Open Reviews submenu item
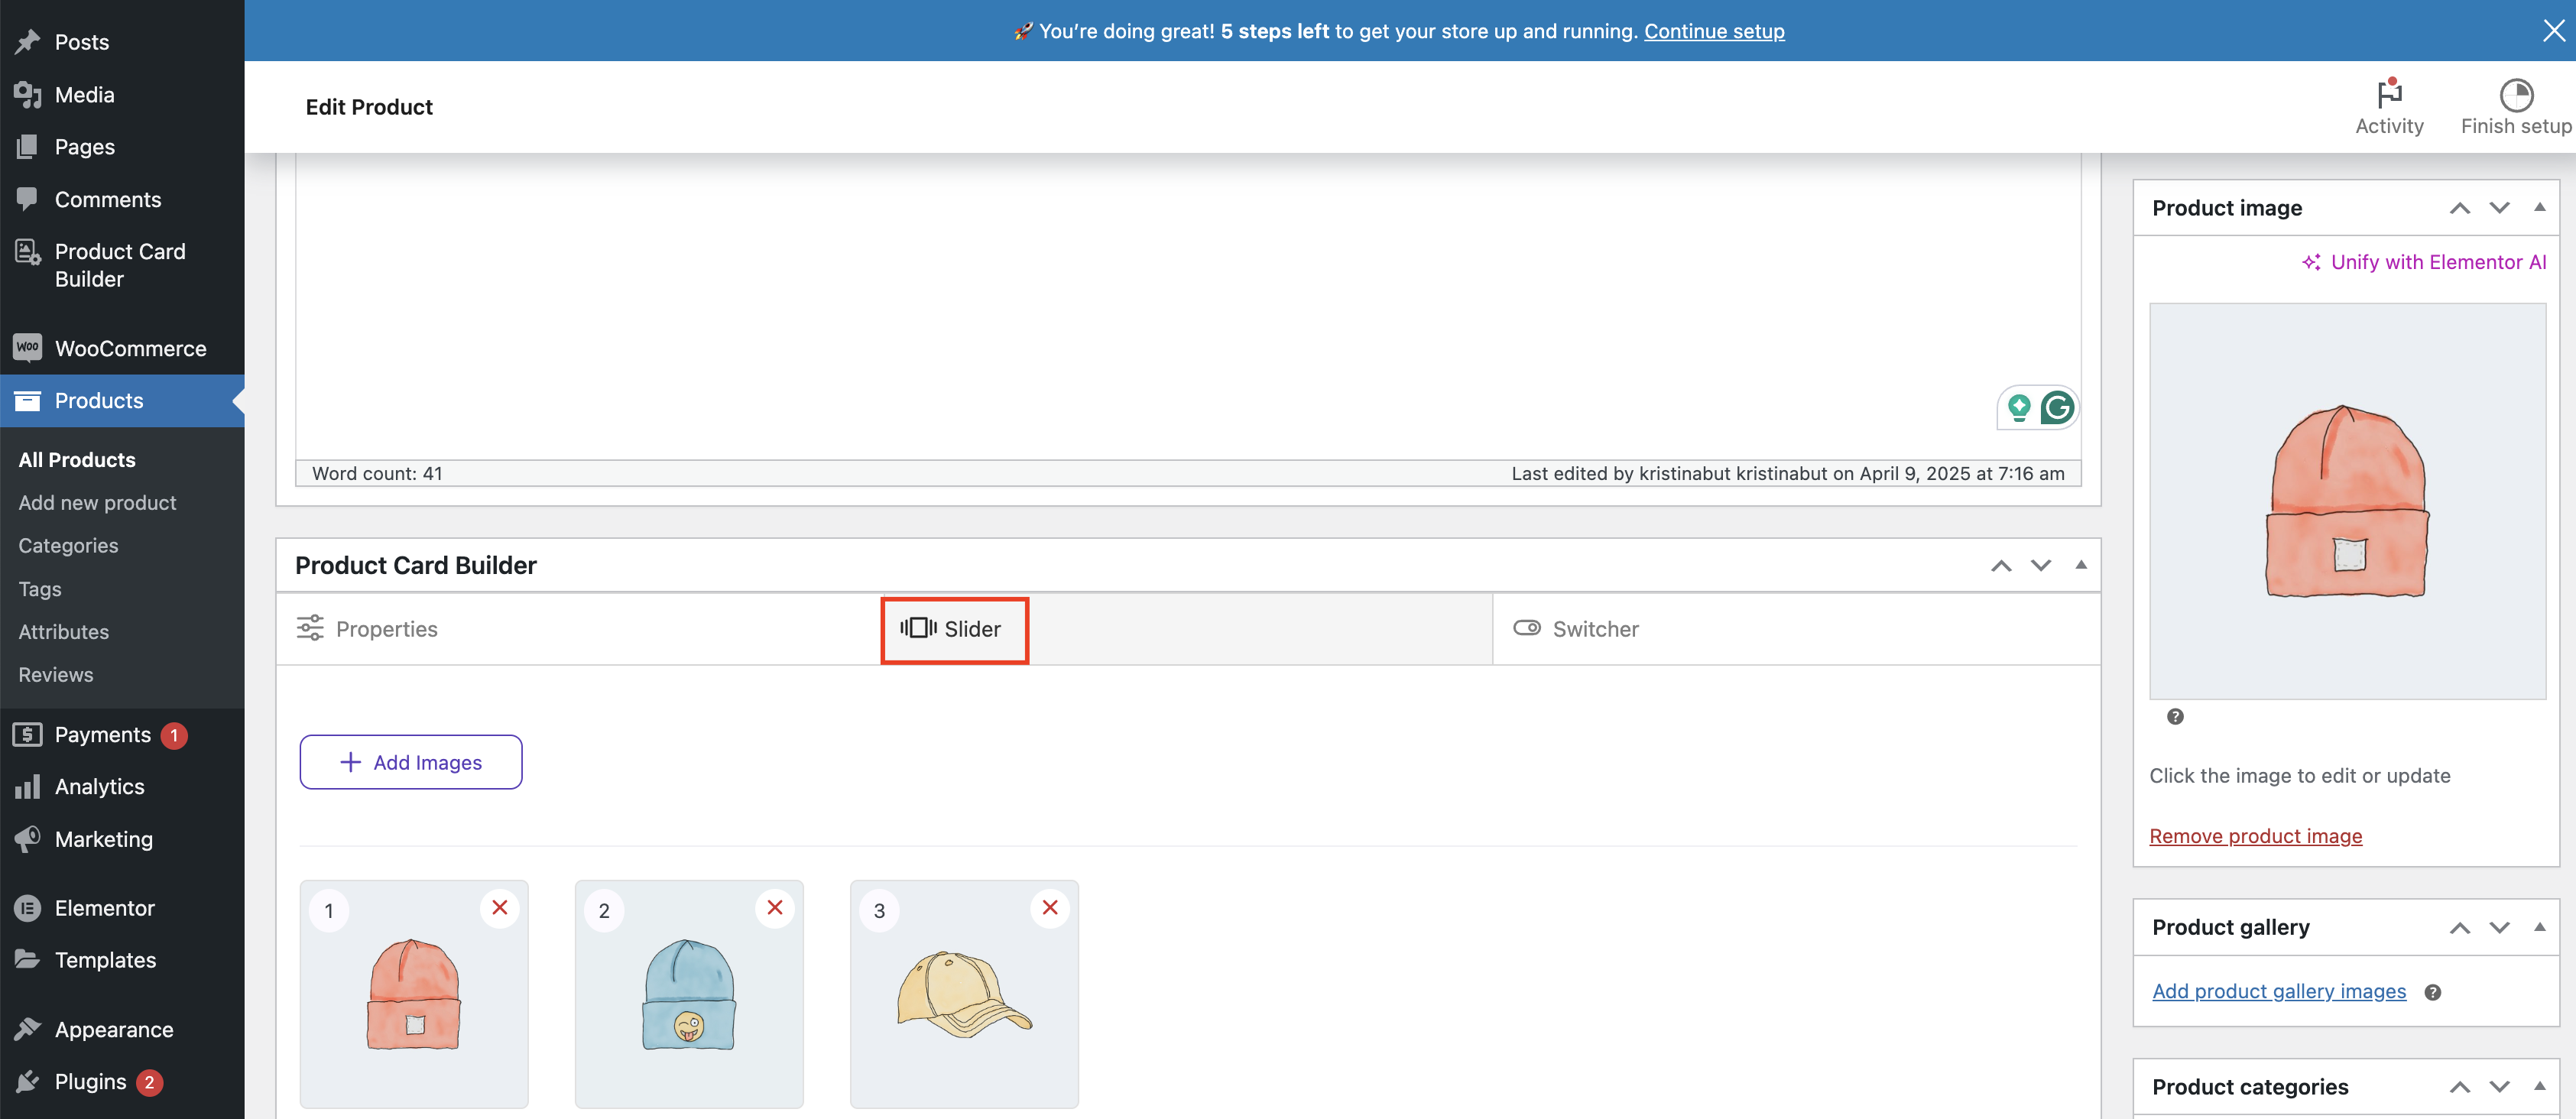2576x1119 pixels. (x=56, y=674)
